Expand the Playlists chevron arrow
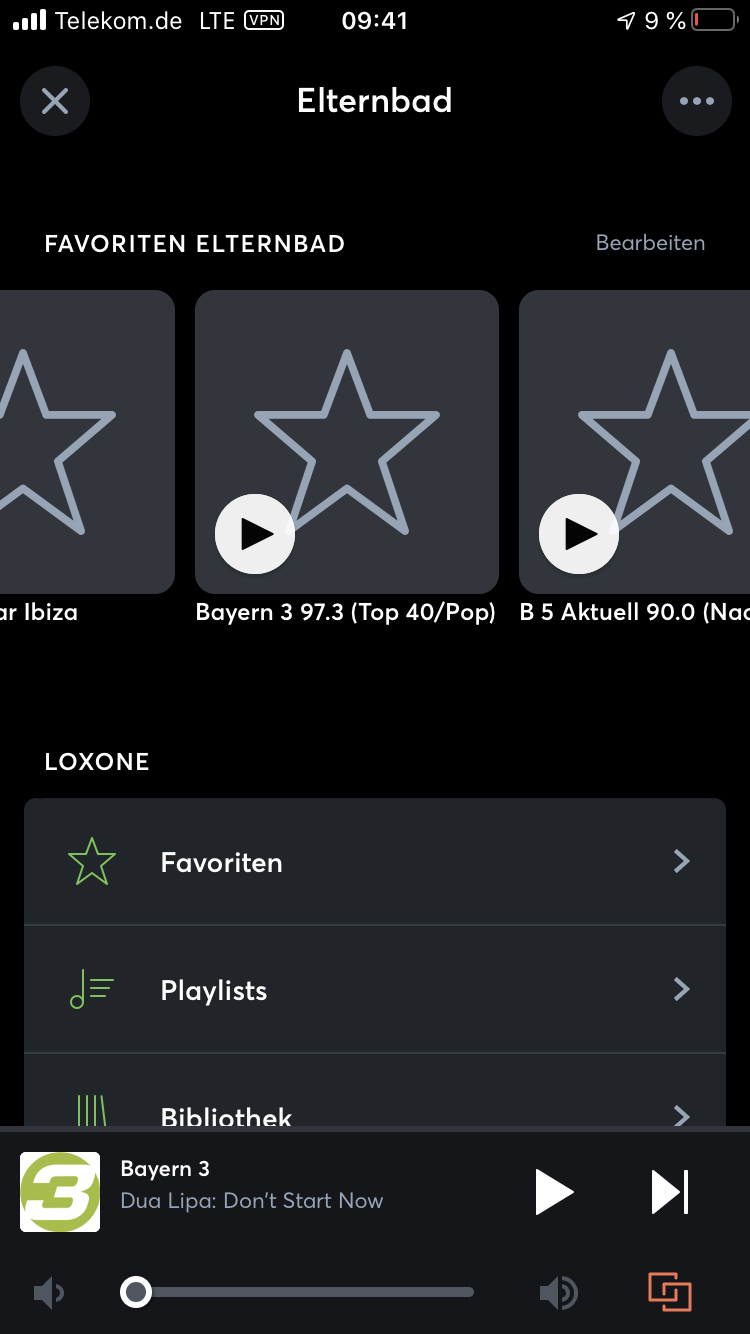Image resolution: width=750 pixels, height=1334 pixels. tap(682, 989)
